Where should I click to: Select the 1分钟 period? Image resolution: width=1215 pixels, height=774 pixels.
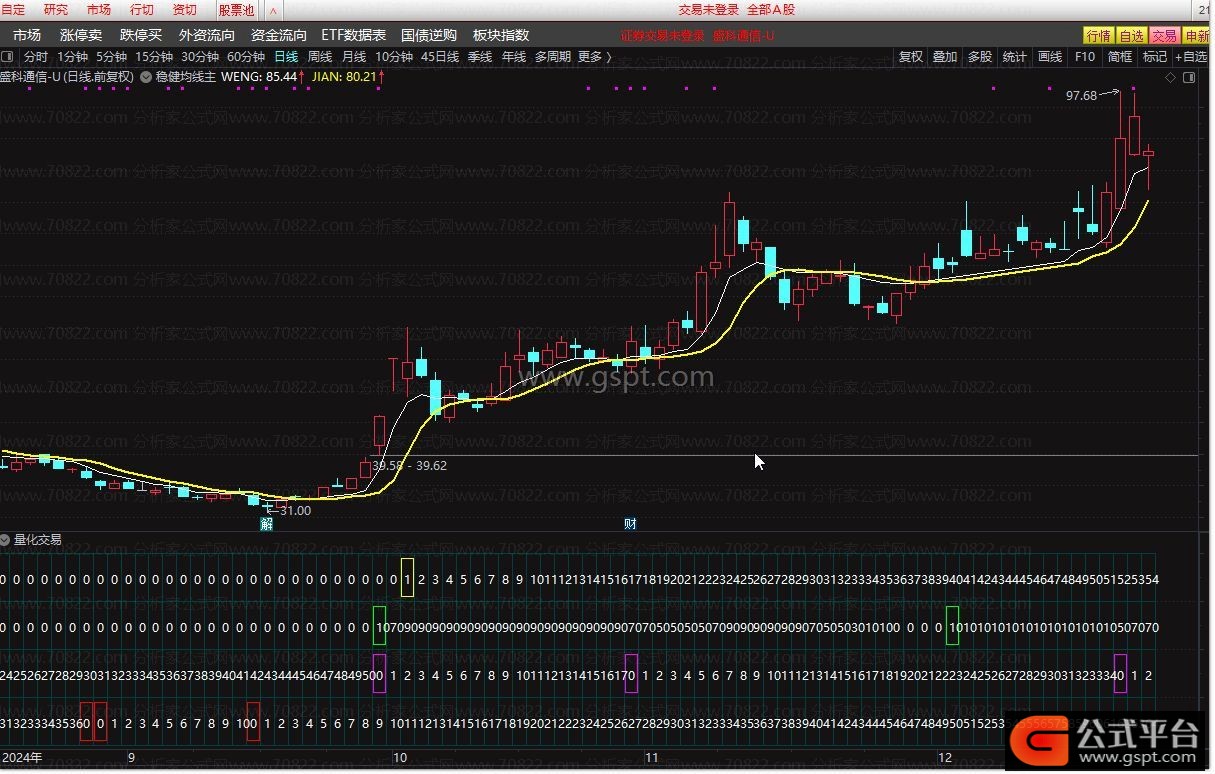click(73, 57)
